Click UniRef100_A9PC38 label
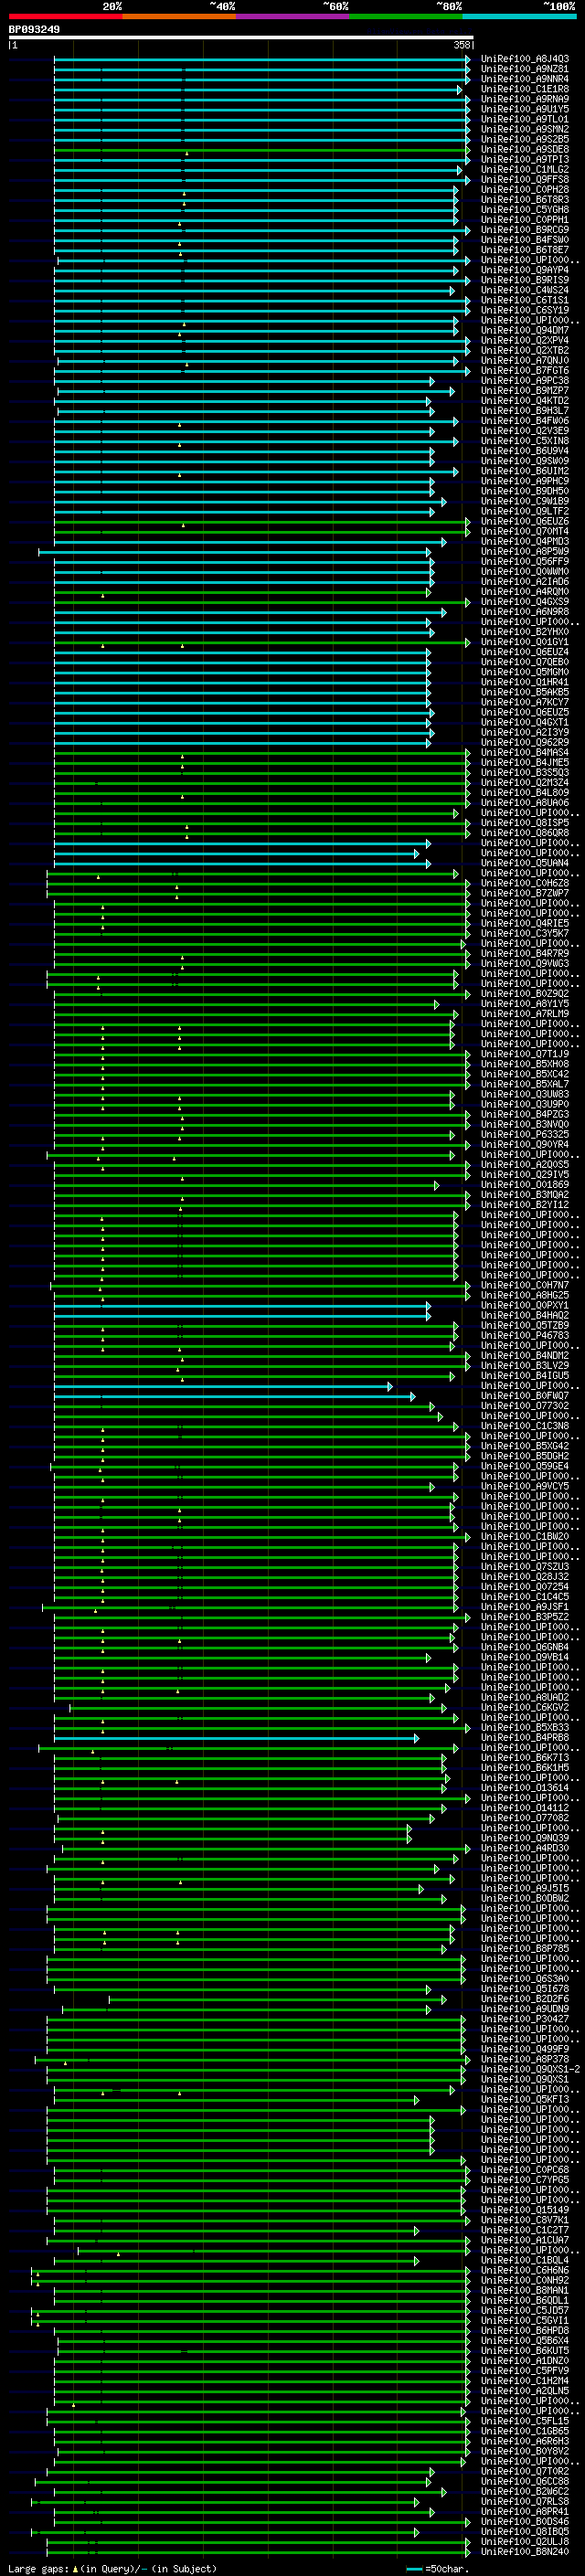Viewport: 585px width, 2576px height. tap(525, 380)
